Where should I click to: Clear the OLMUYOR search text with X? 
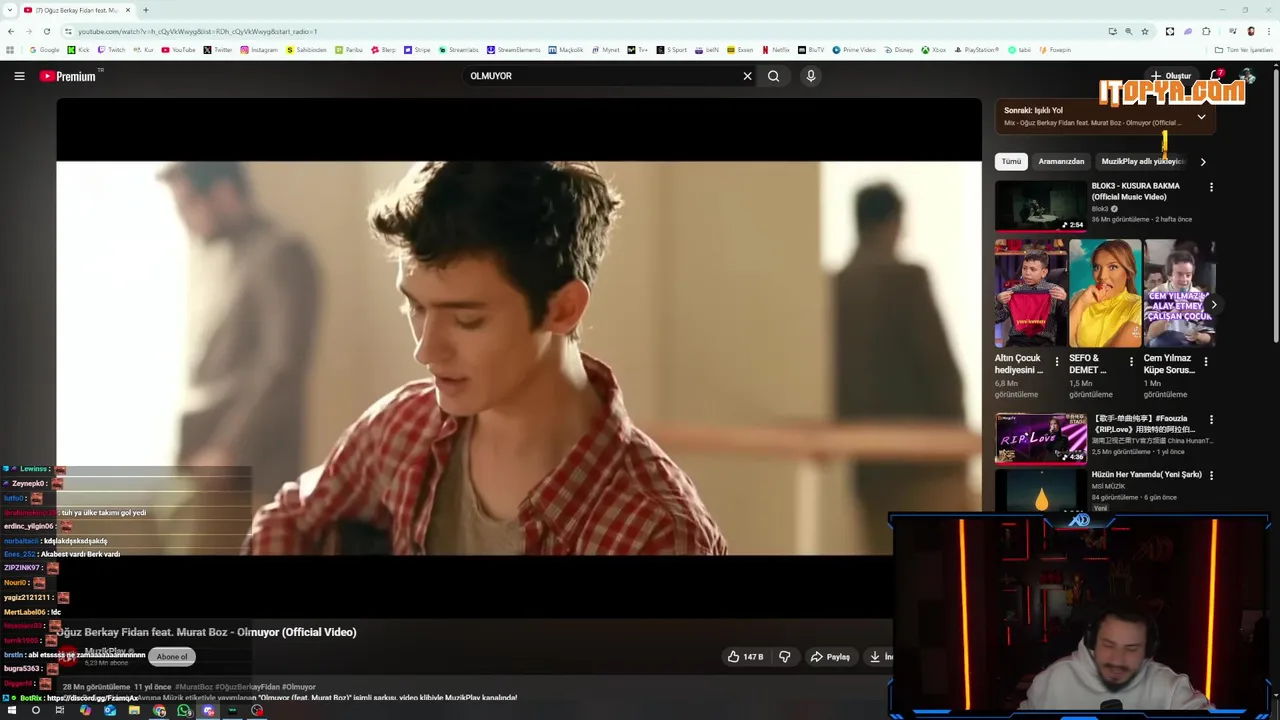tap(747, 76)
